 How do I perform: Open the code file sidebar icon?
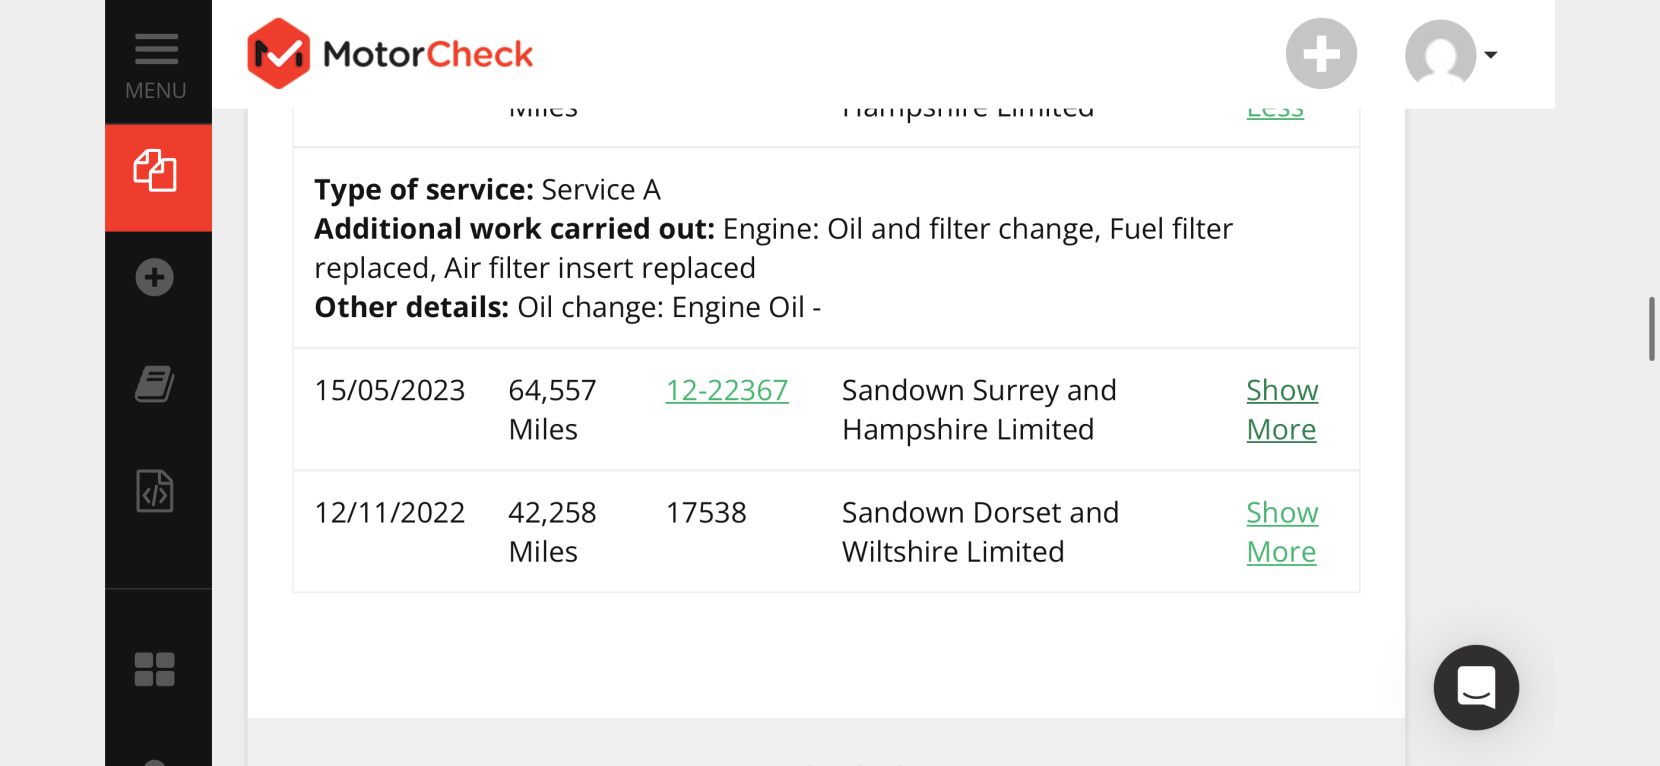[x=155, y=491]
